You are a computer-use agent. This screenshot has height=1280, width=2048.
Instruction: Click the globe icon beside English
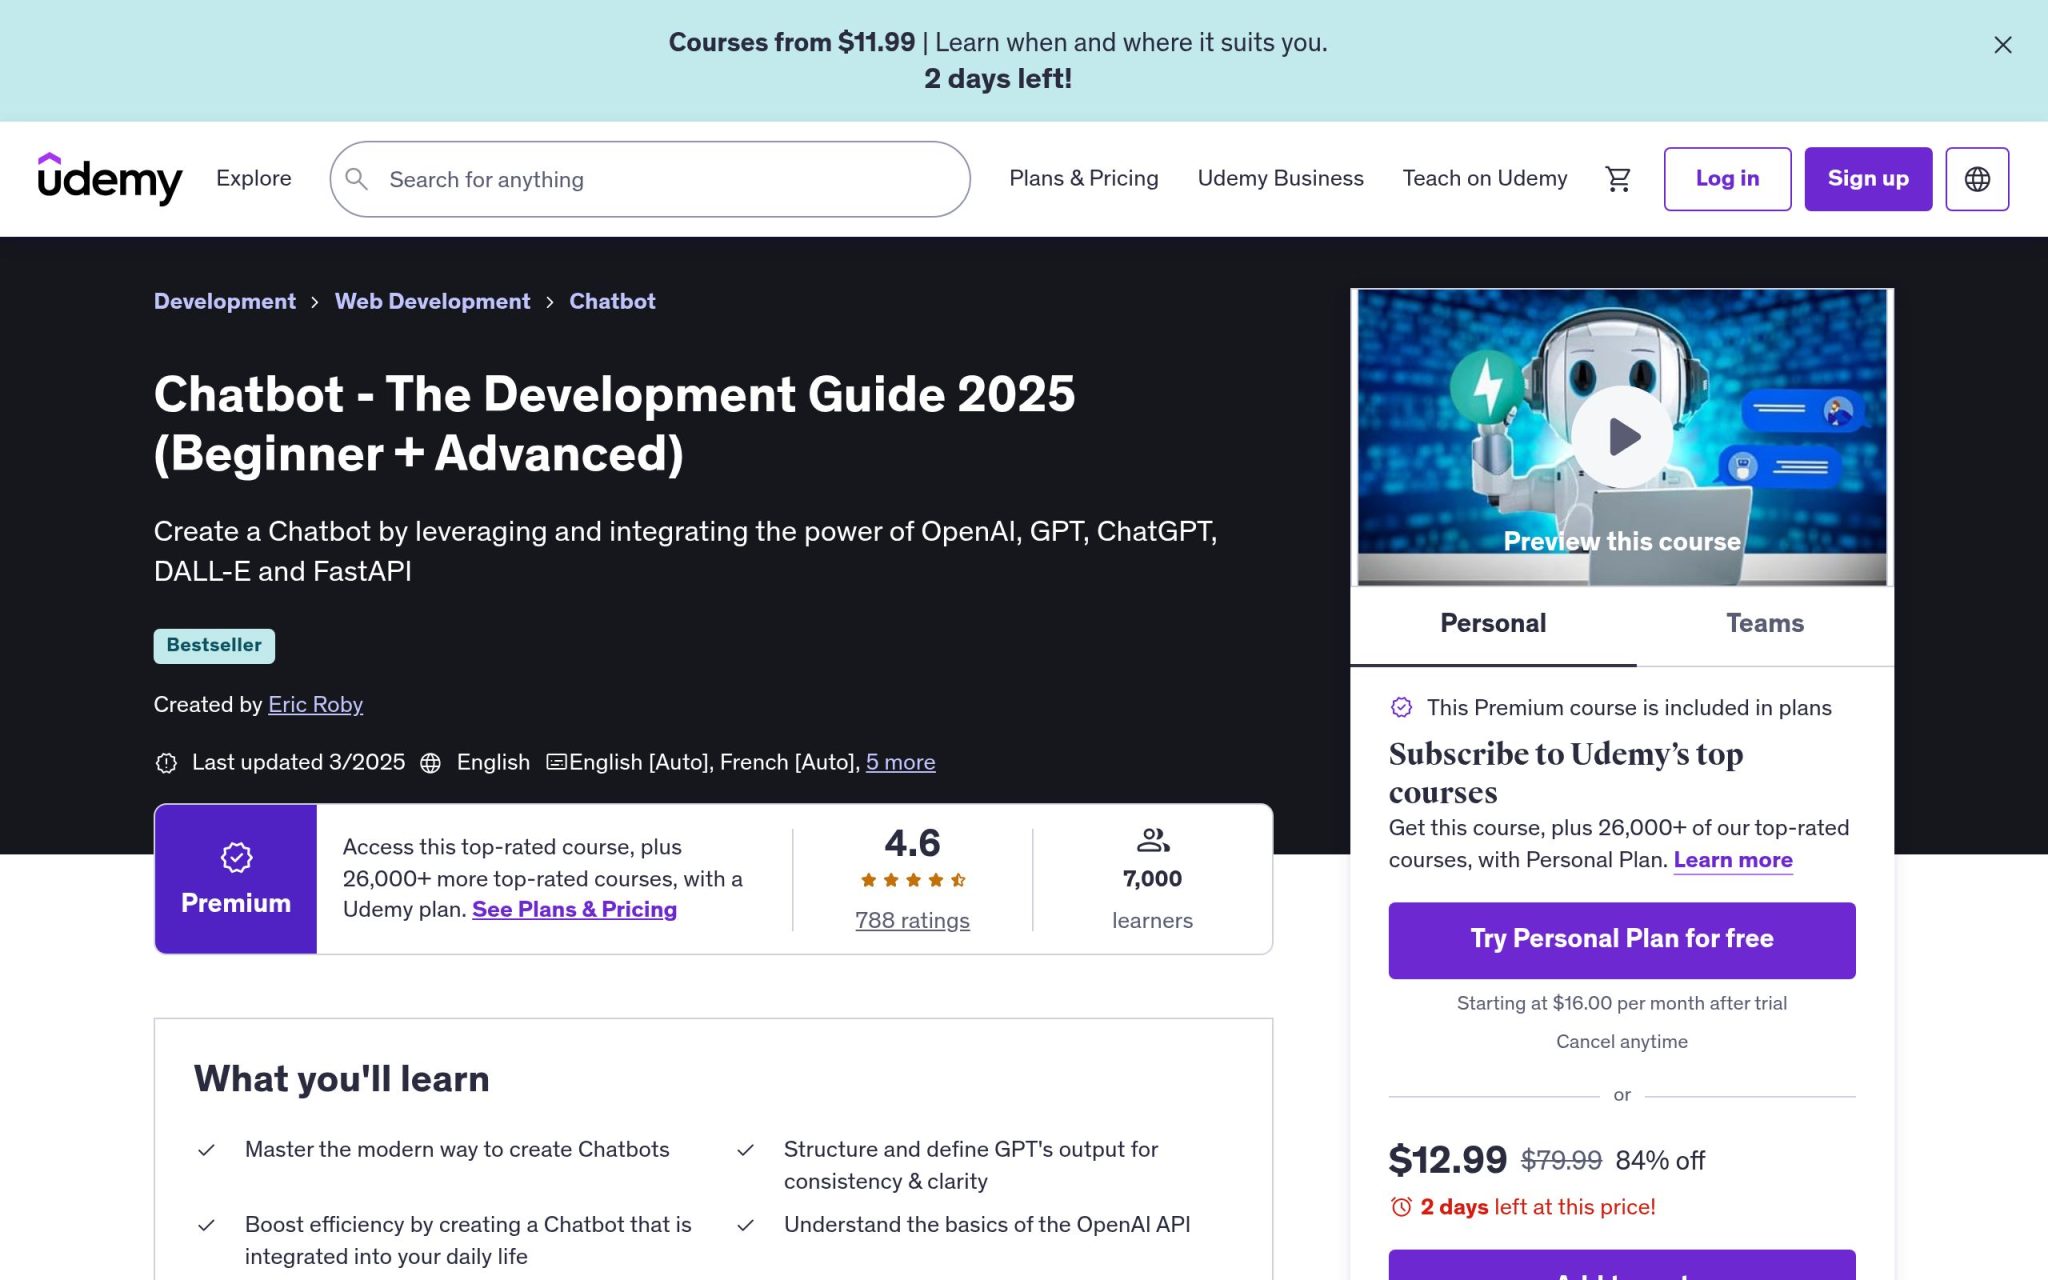431,763
